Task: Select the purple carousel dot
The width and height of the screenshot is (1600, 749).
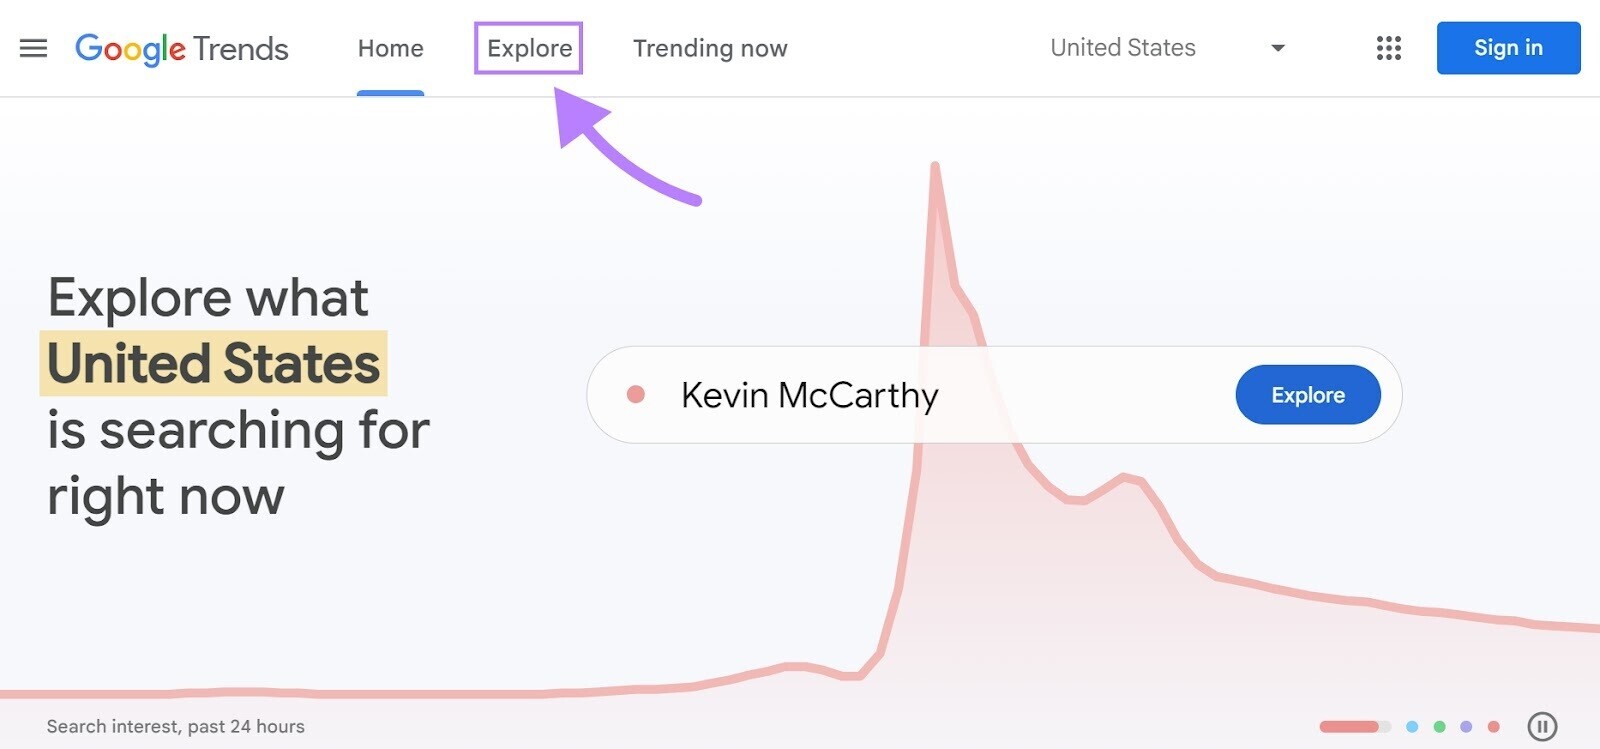Action: tap(1466, 726)
